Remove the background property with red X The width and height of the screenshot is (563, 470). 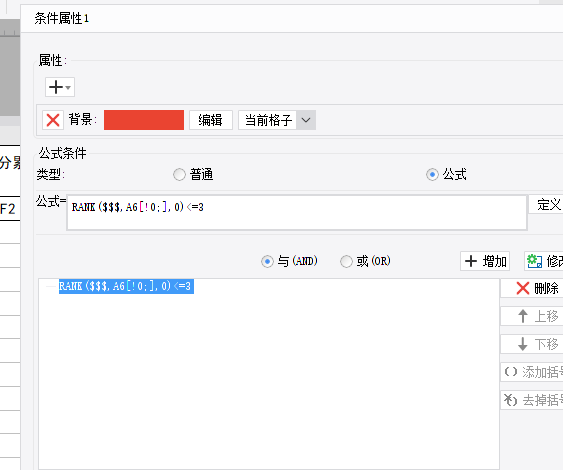pyautogui.click(x=53, y=120)
